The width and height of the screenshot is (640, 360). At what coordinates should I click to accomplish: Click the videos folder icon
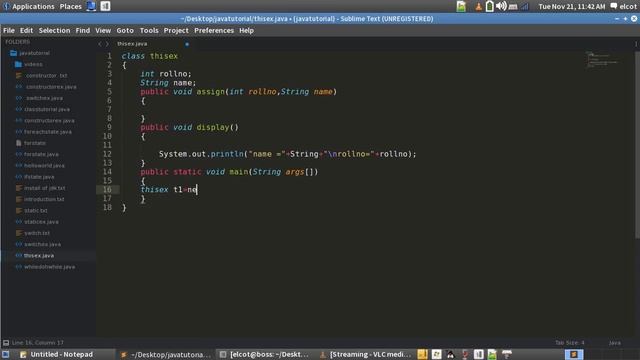pyautogui.click(x=18, y=64)
